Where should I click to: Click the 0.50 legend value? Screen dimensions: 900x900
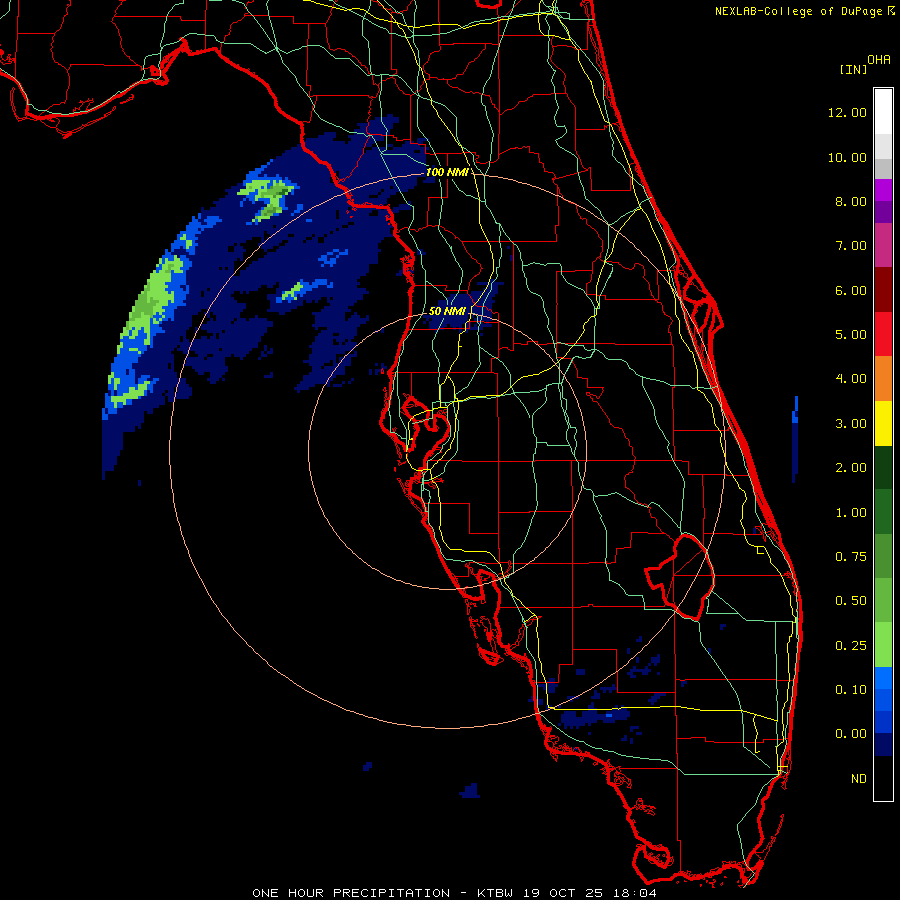tap(851, 601)
